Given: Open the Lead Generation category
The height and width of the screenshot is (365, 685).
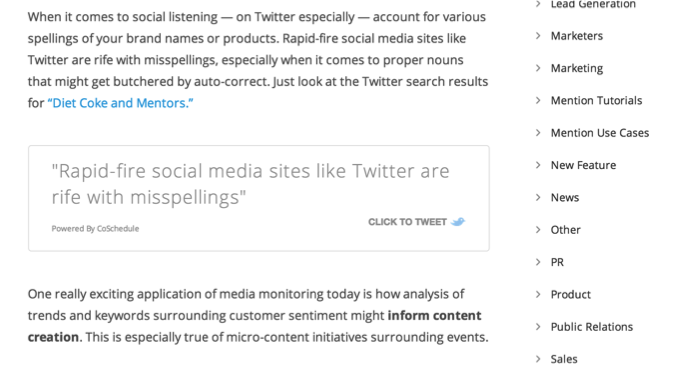Looking at the screenshot, I should tap(593, 4).
